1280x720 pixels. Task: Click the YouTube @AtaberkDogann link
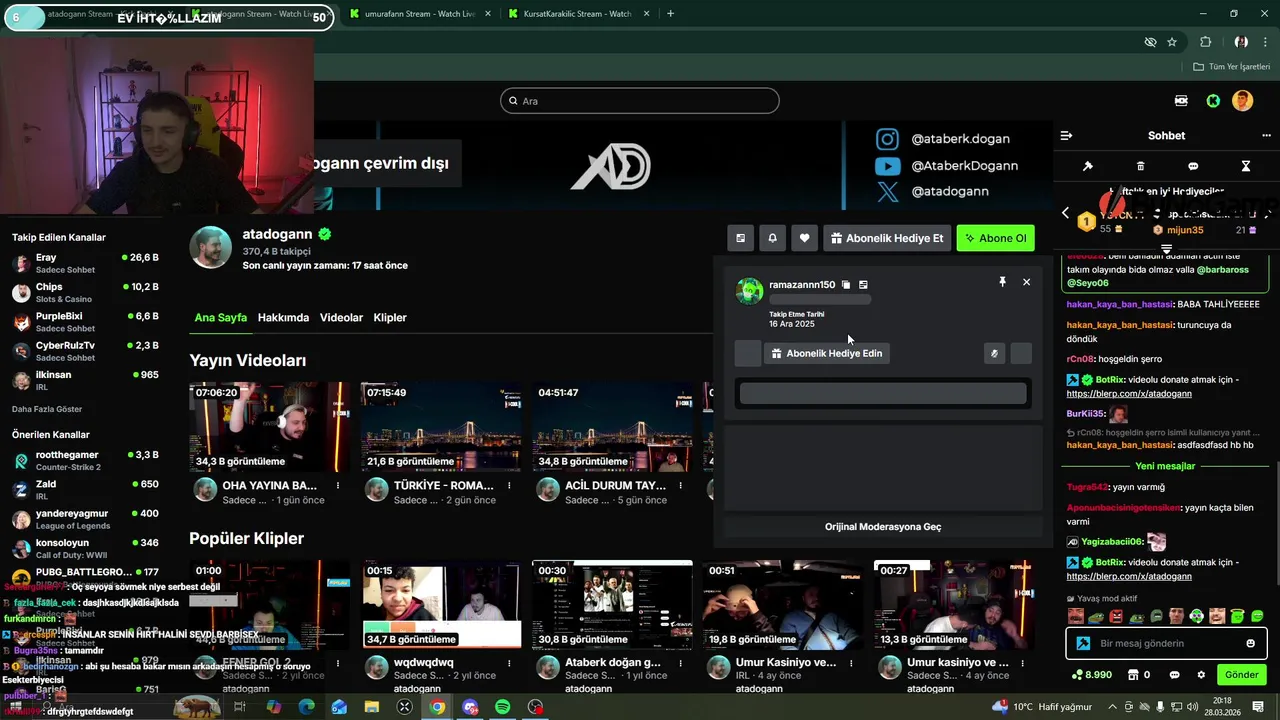click(x=947, y=165)
